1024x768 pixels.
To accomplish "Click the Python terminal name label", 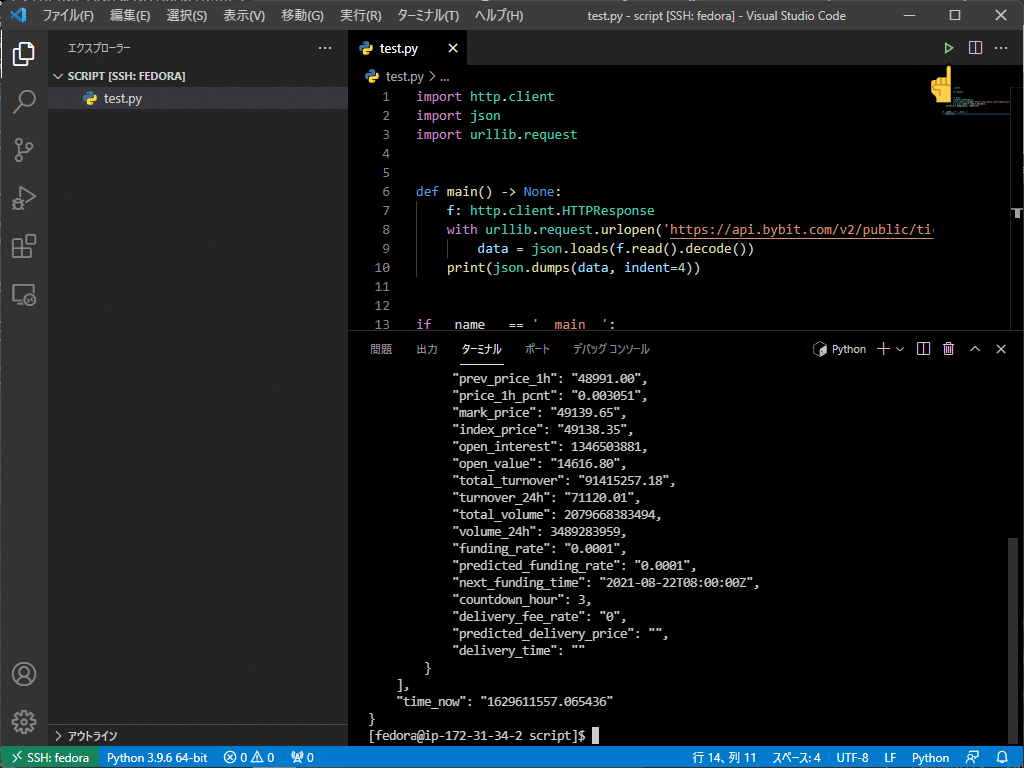I will point(848,349).
